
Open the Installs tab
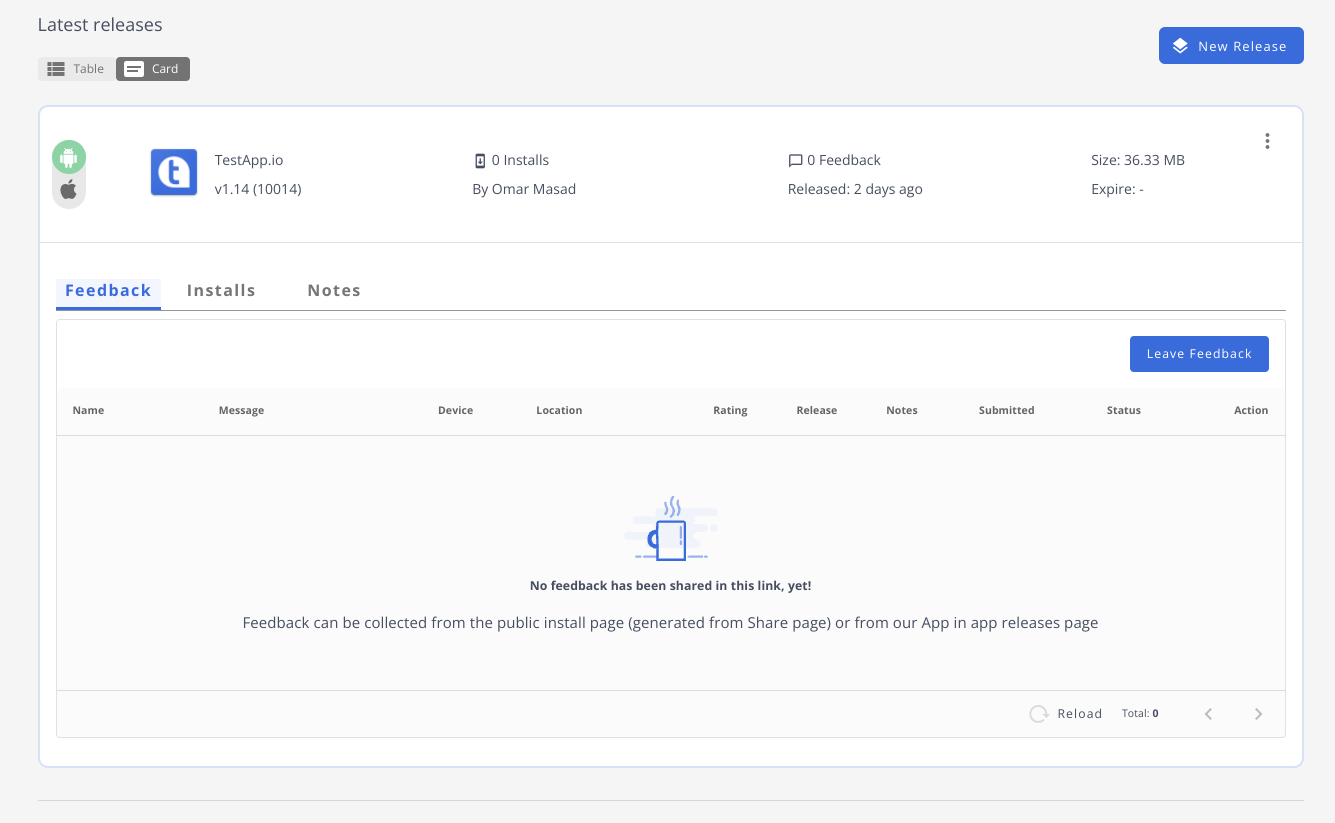tap(221, 290)
